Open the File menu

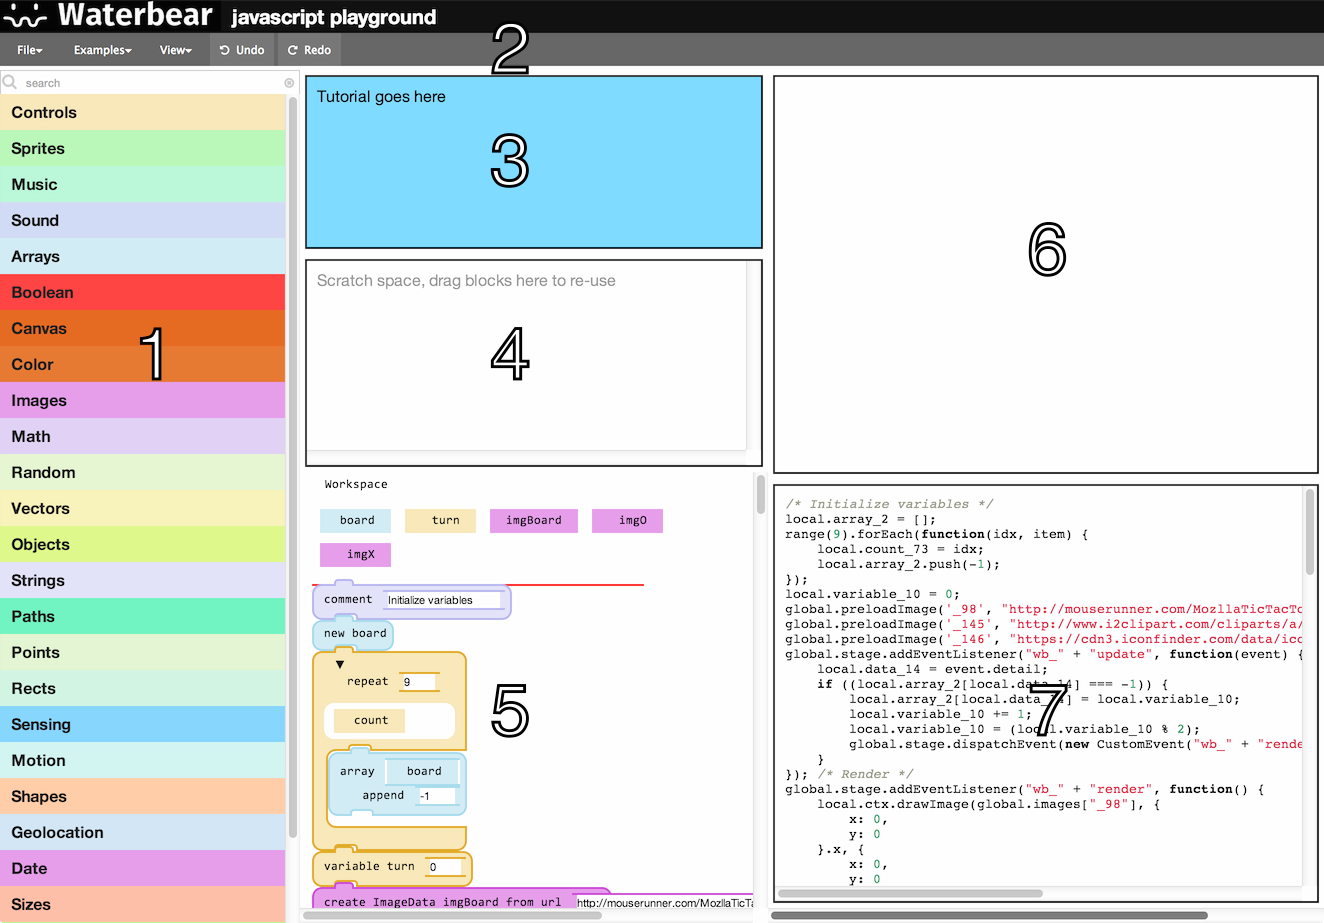(x=30, y=50)
